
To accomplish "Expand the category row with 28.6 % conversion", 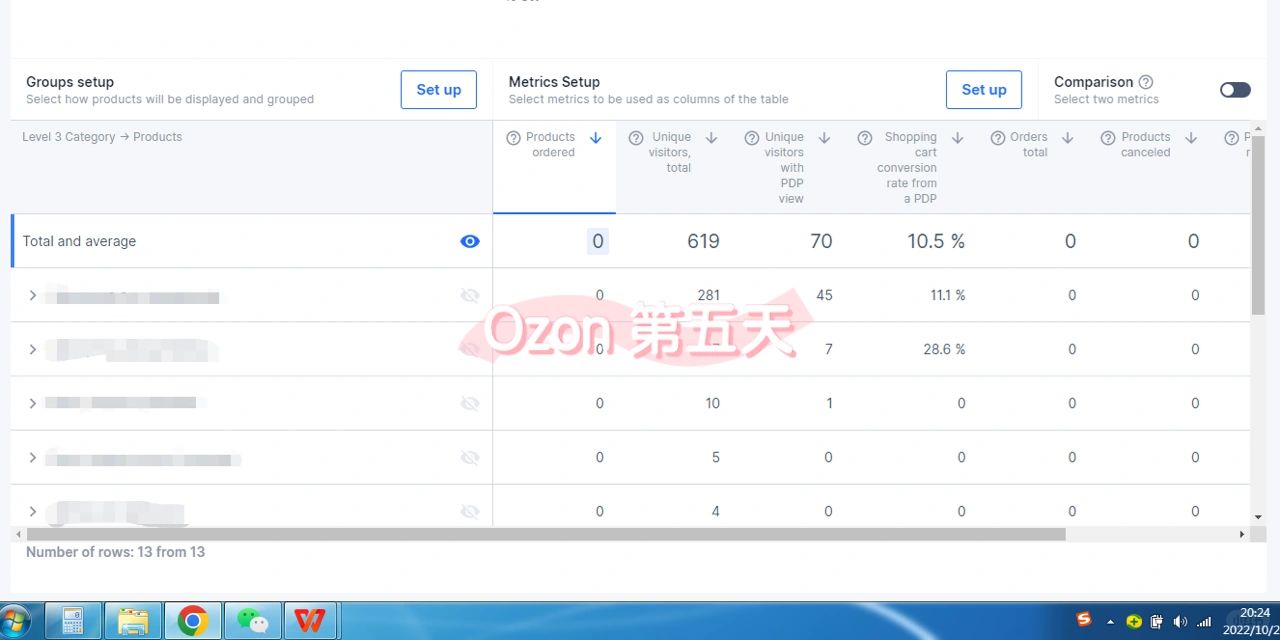I will point(33,349).
